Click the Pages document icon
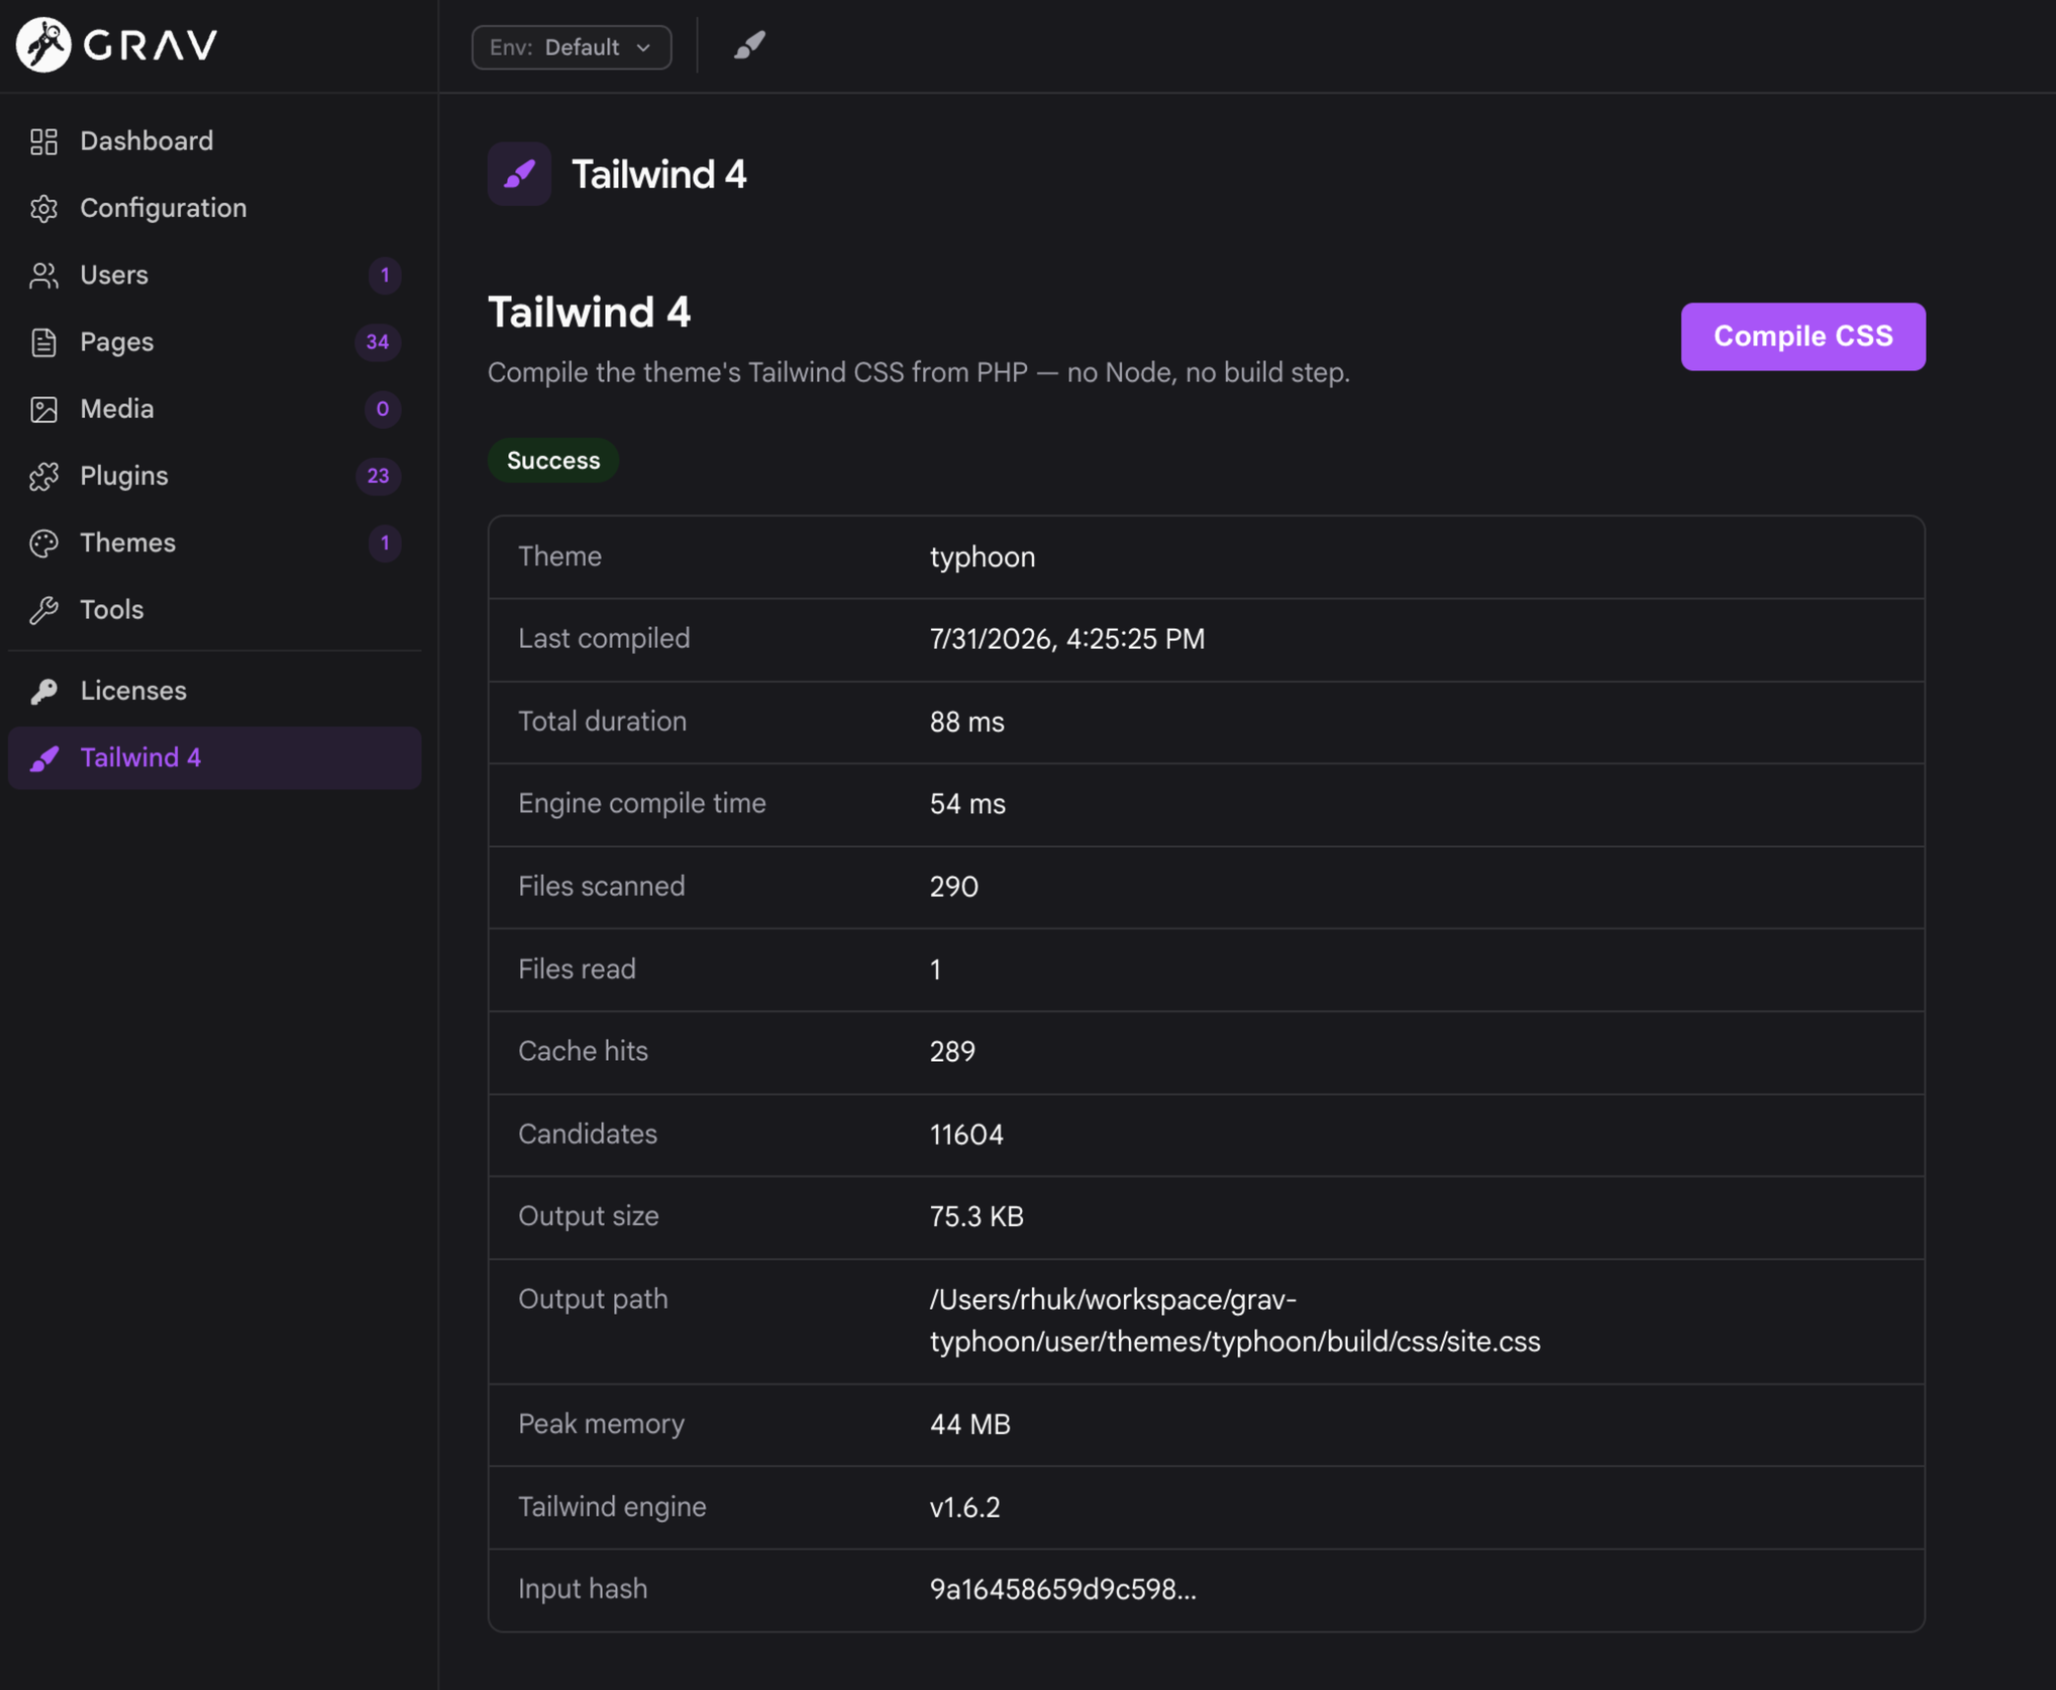Image resolution: width=2056 pixels, height=1690 pixels. click(x=44, y=342)
